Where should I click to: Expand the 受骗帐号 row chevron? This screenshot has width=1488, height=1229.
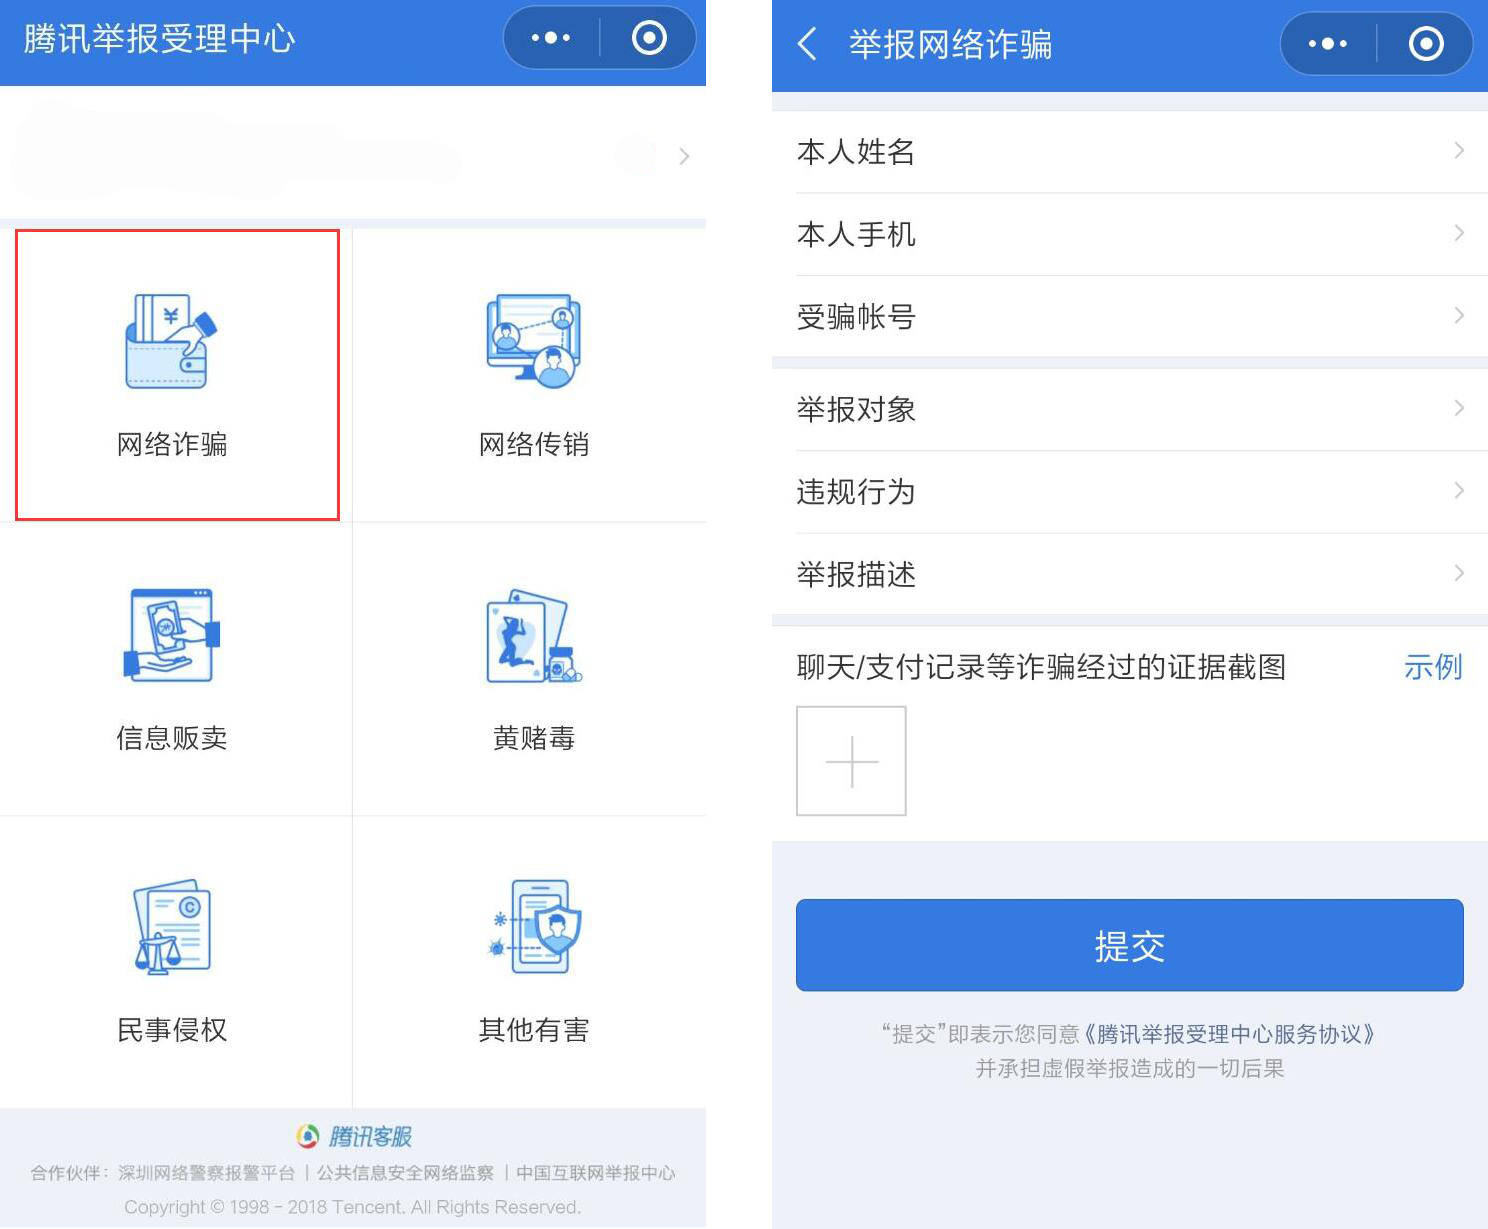[1459, 316]
